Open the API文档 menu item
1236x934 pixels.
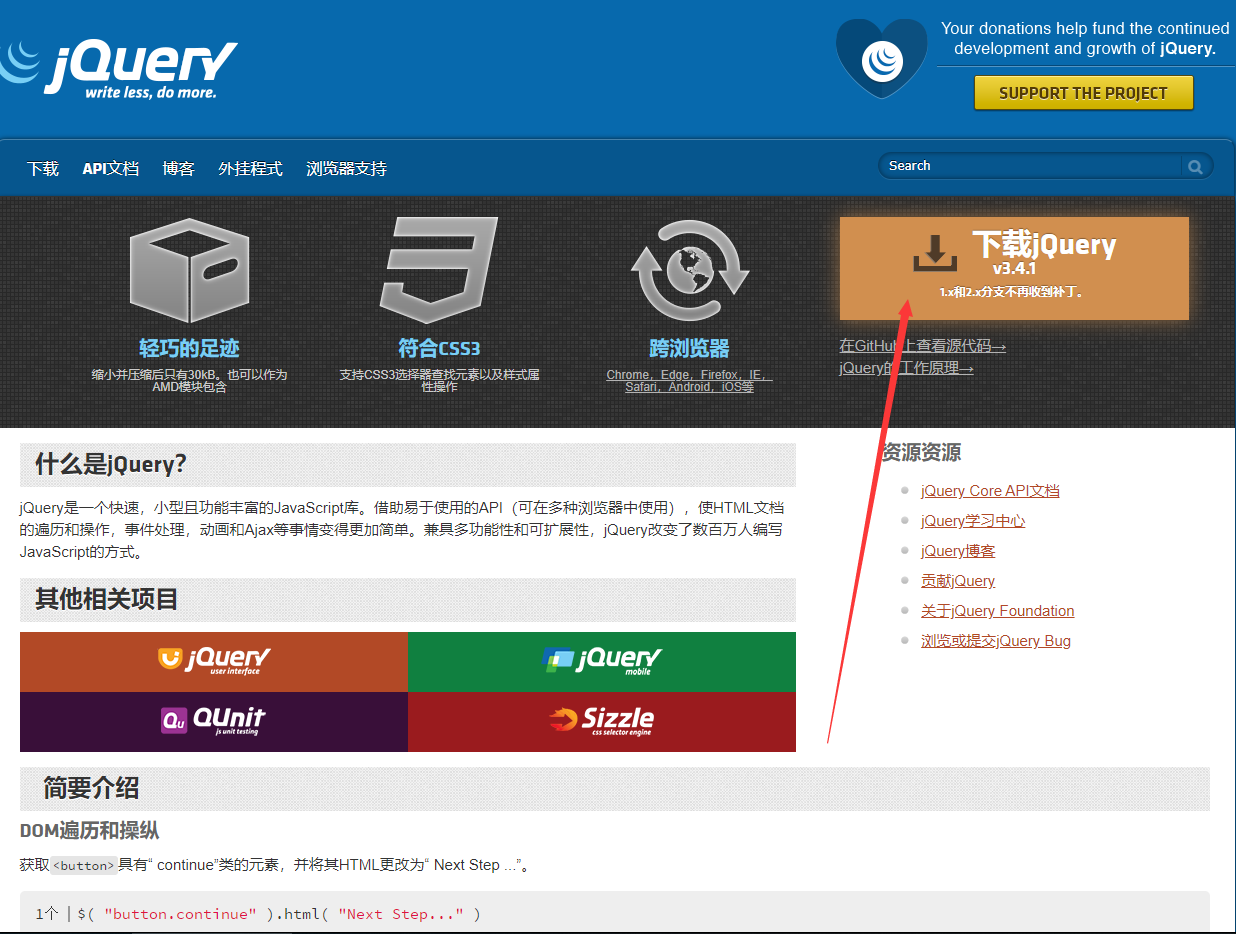coord(110,169)
